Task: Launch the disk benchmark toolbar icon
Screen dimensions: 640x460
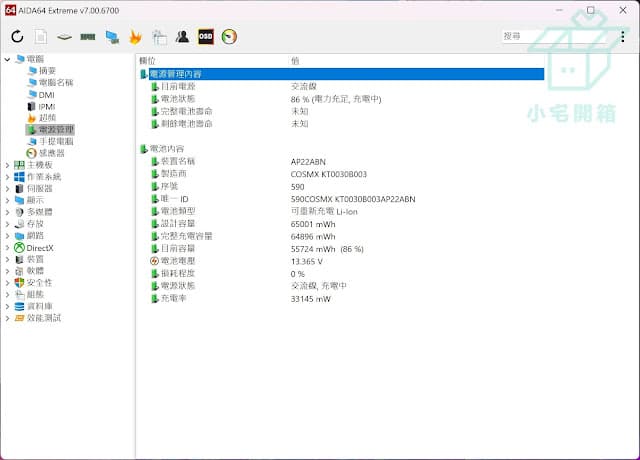Action: click(64, 37)
